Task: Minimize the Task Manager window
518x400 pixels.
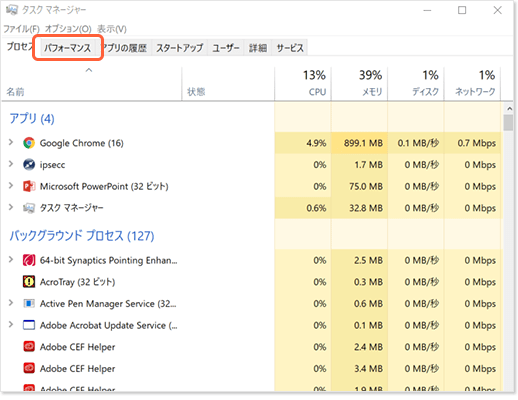Action: click(x=427, y=10)
